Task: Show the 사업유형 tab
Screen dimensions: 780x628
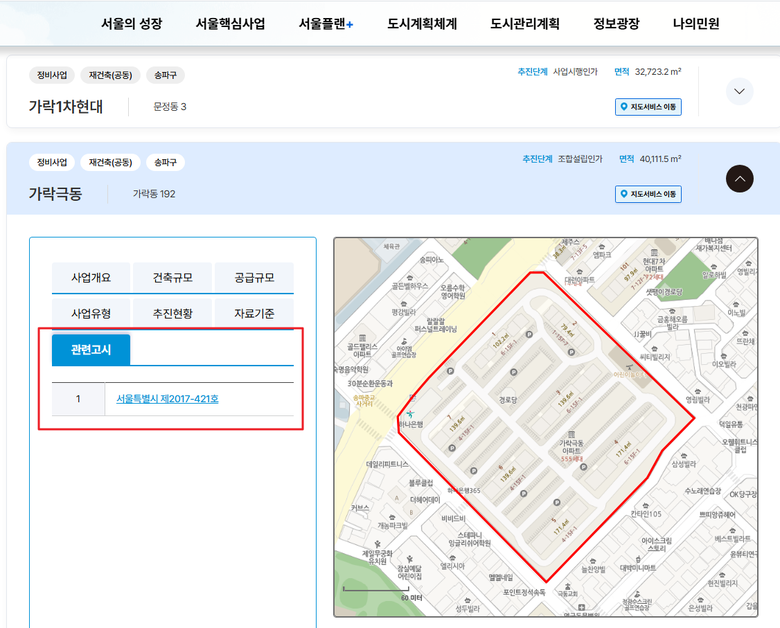Action: (x=91, y=314)
